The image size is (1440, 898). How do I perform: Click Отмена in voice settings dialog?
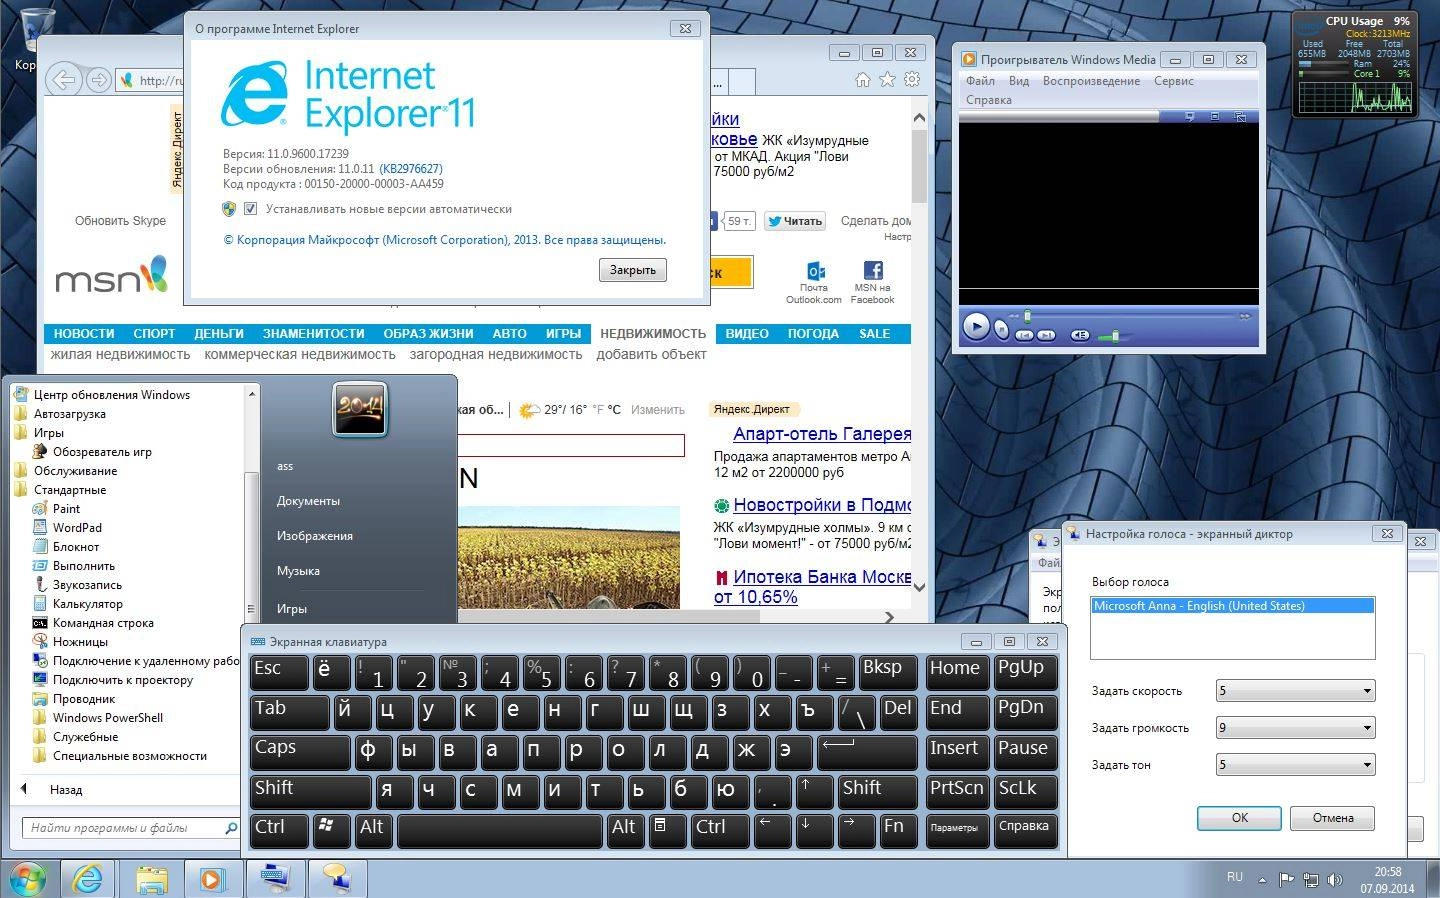1333,818
